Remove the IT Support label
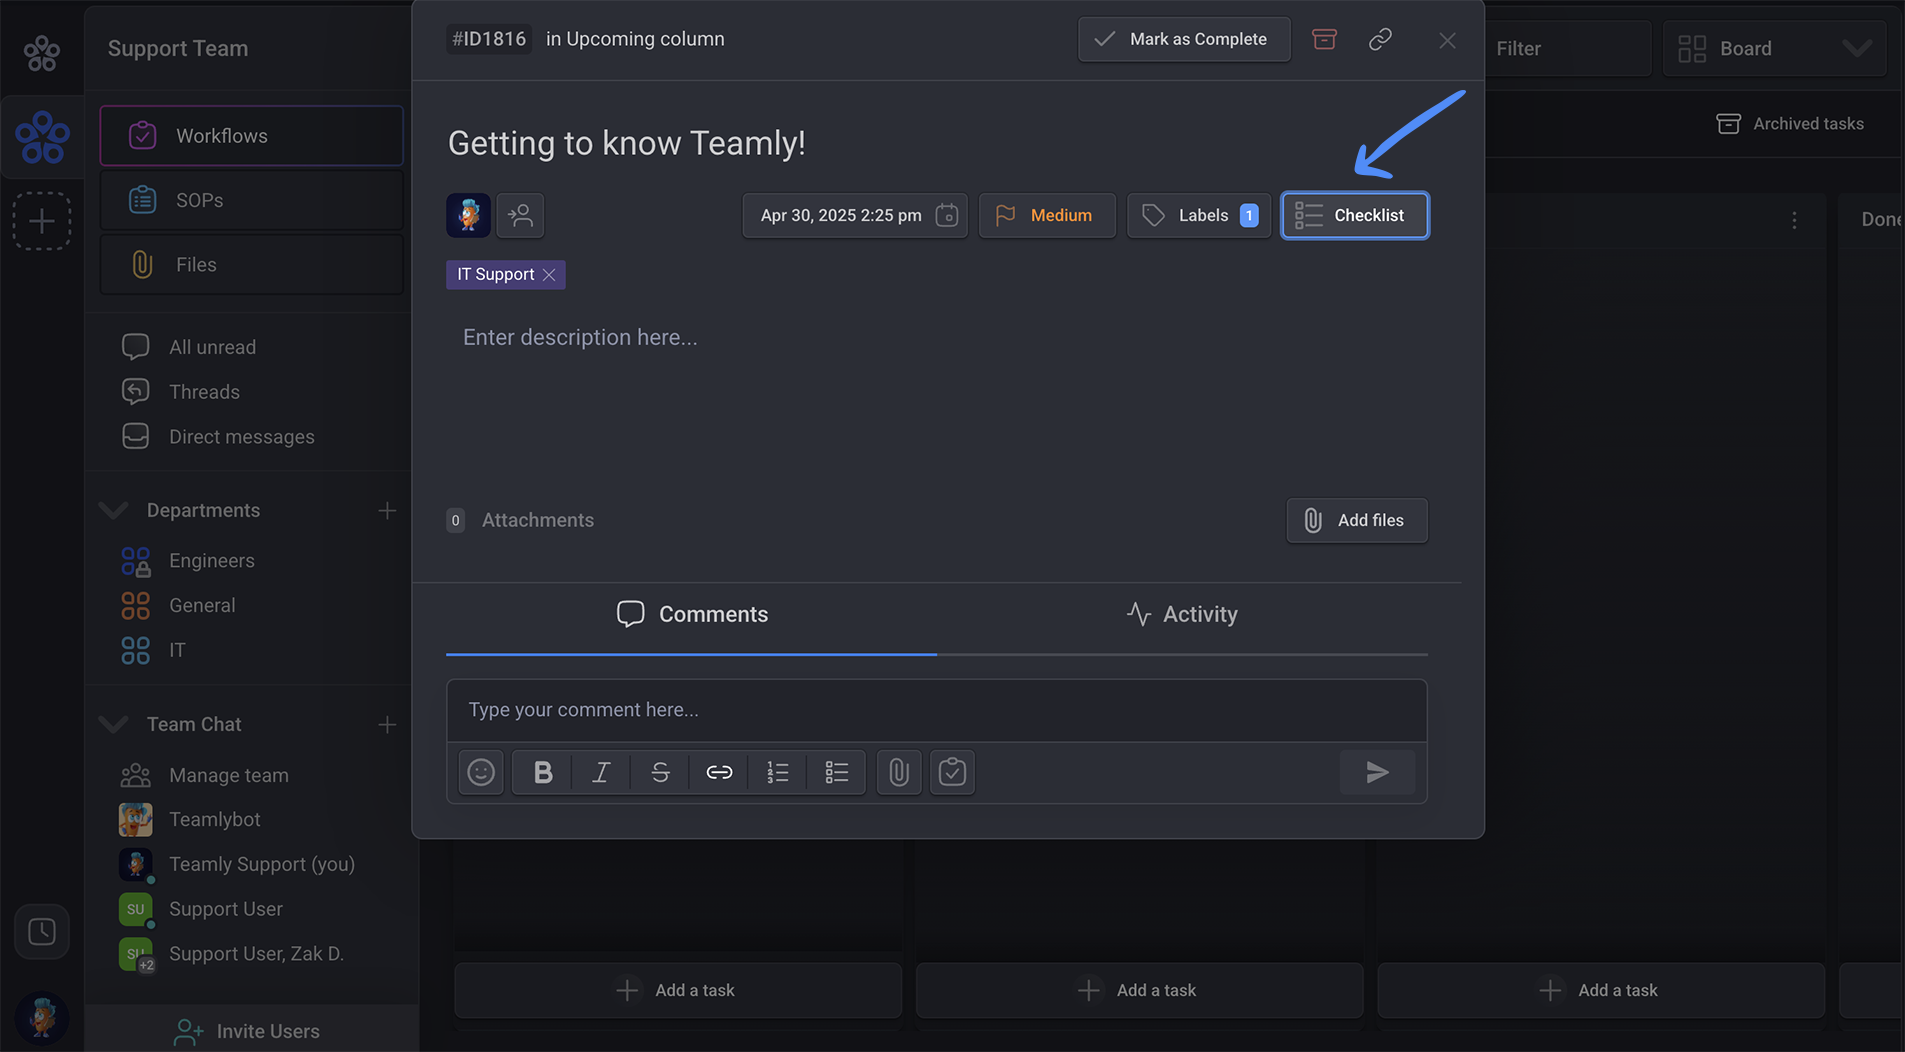The image size is (1905, 1052). [x=549, y=275]
